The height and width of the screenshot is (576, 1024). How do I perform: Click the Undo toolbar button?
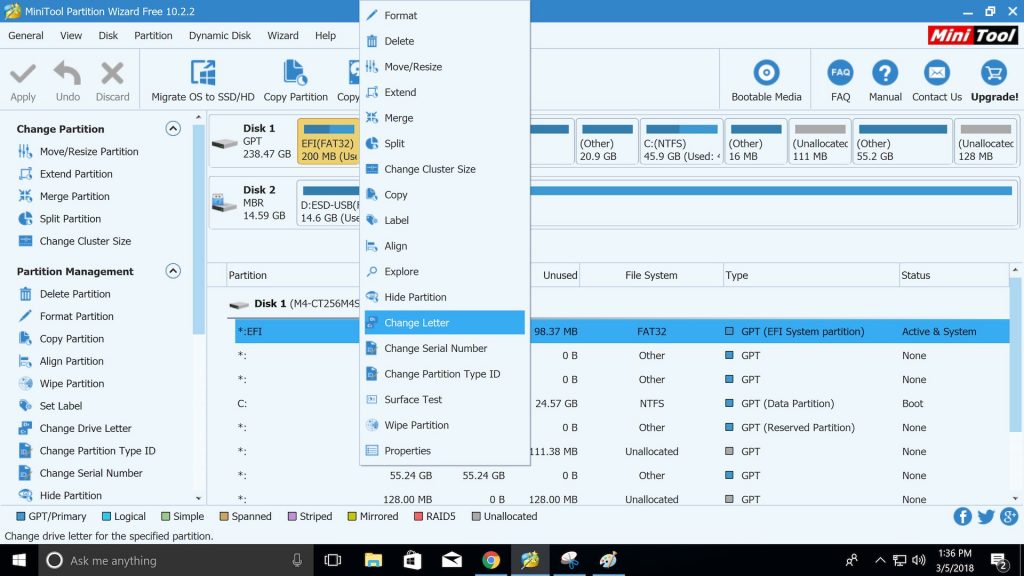click(67, 81)
